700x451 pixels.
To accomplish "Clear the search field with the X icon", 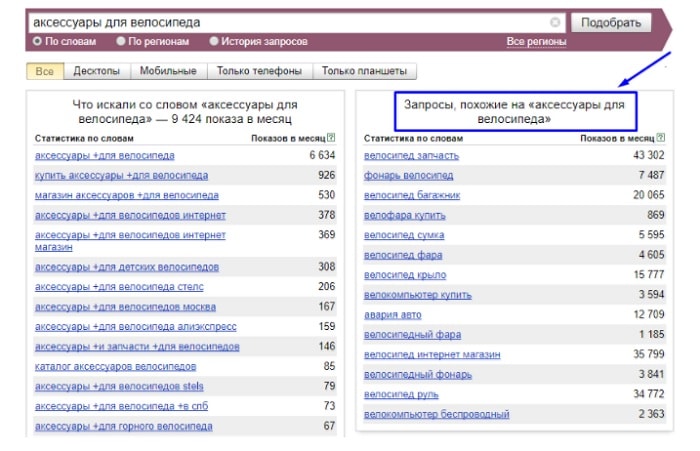I will 555,22.
